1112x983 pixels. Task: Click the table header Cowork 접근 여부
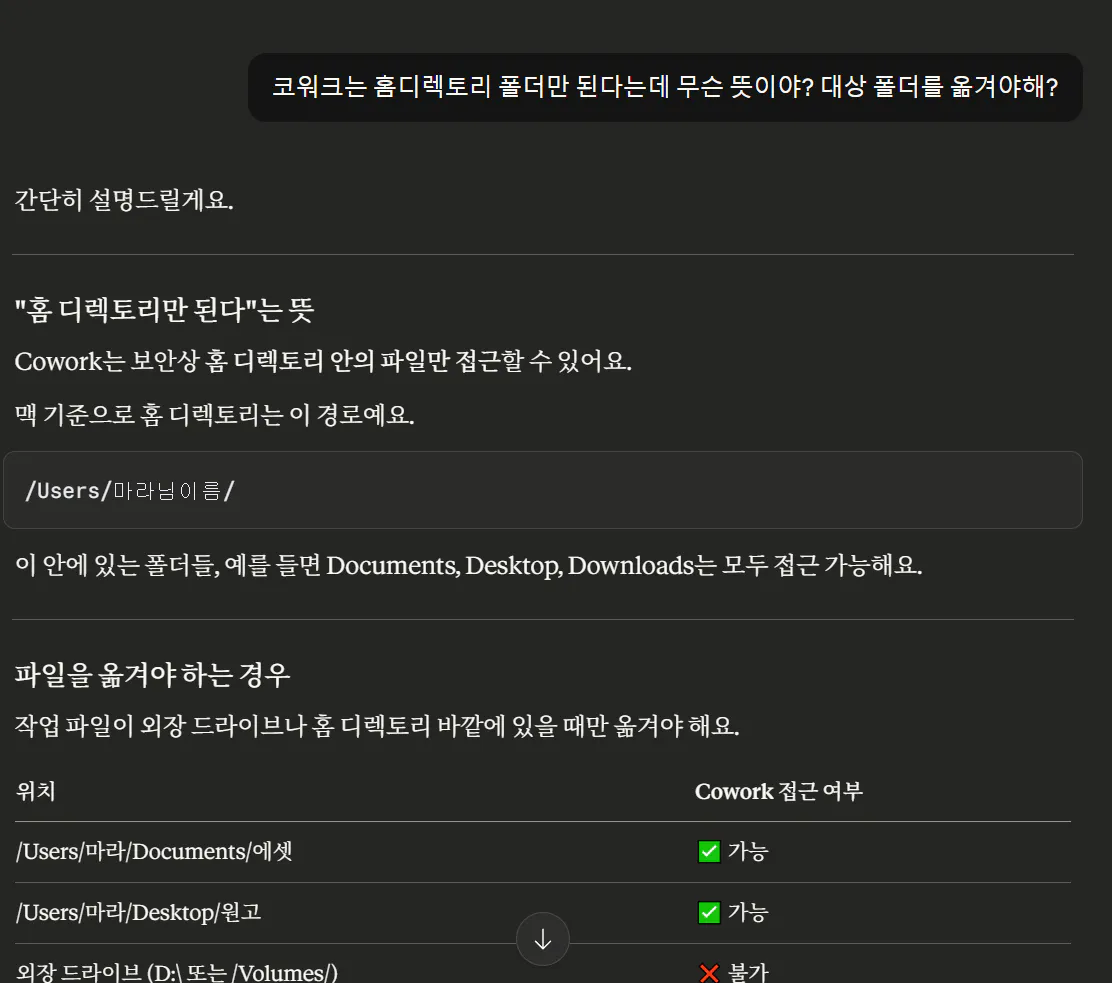click(778, 791)
